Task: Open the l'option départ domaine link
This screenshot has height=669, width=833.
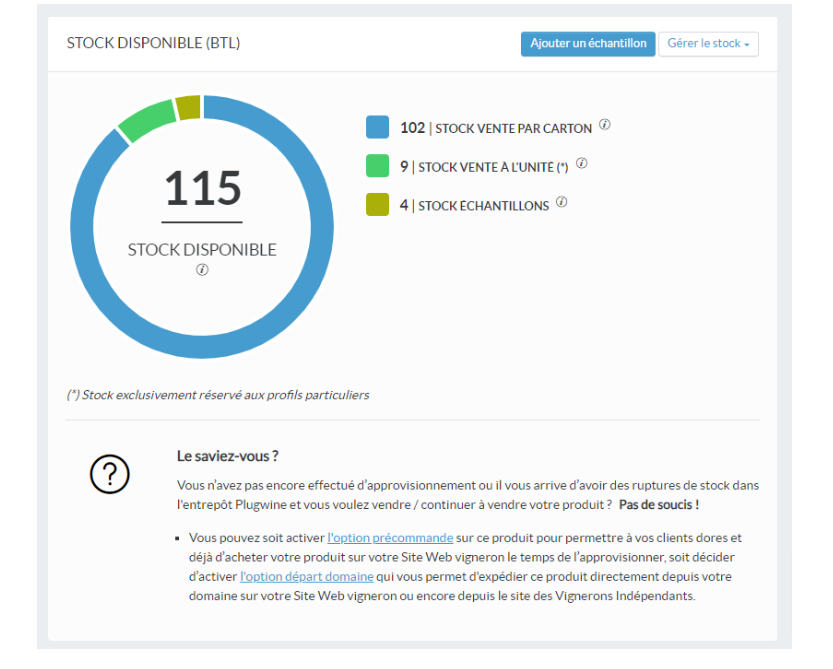Action: coord(307,576)
